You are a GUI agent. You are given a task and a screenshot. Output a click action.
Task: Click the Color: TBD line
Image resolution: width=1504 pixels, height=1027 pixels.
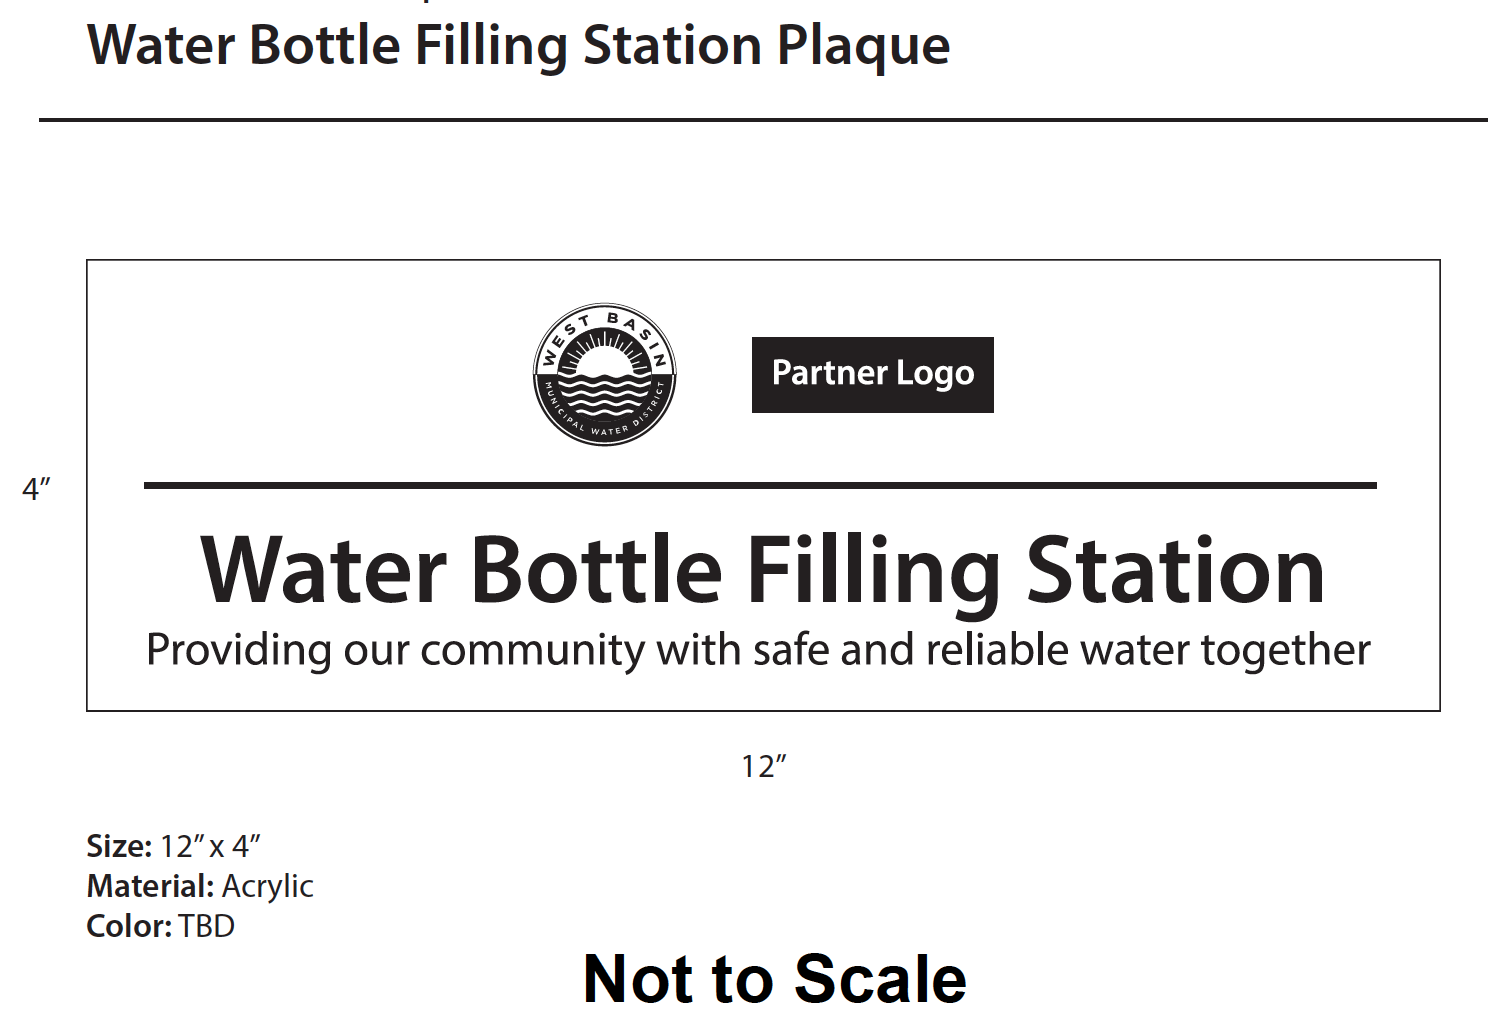(160, 926)
